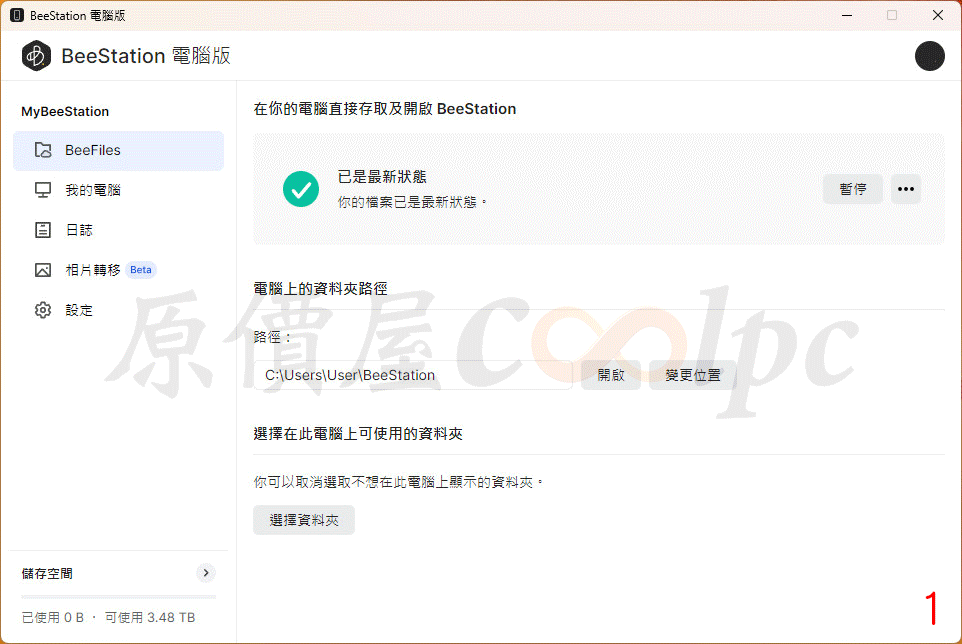Go to 相片轉移 Beta page
The image size is (962, 644).
(x=118, y=270)
